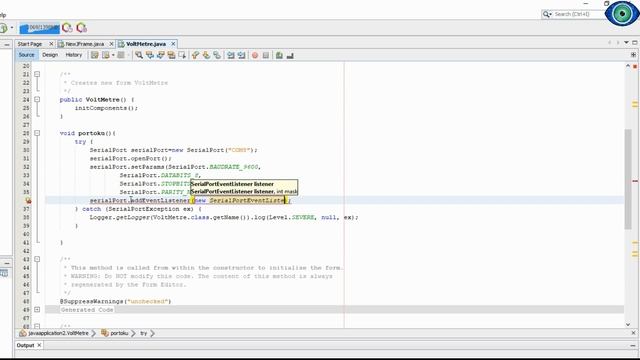This screenshot has height=360, width=640.
Task: Click the memory usage garbage collection bar
Action: click(x=40, y=28)
